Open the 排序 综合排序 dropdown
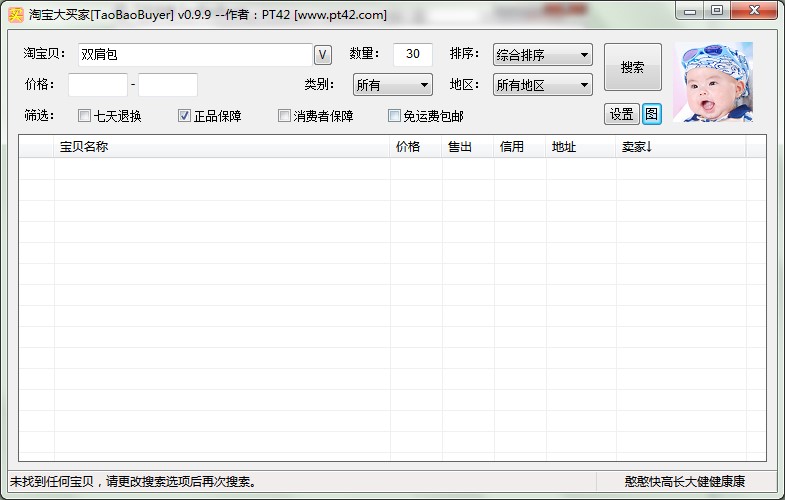 coord(543,55)
